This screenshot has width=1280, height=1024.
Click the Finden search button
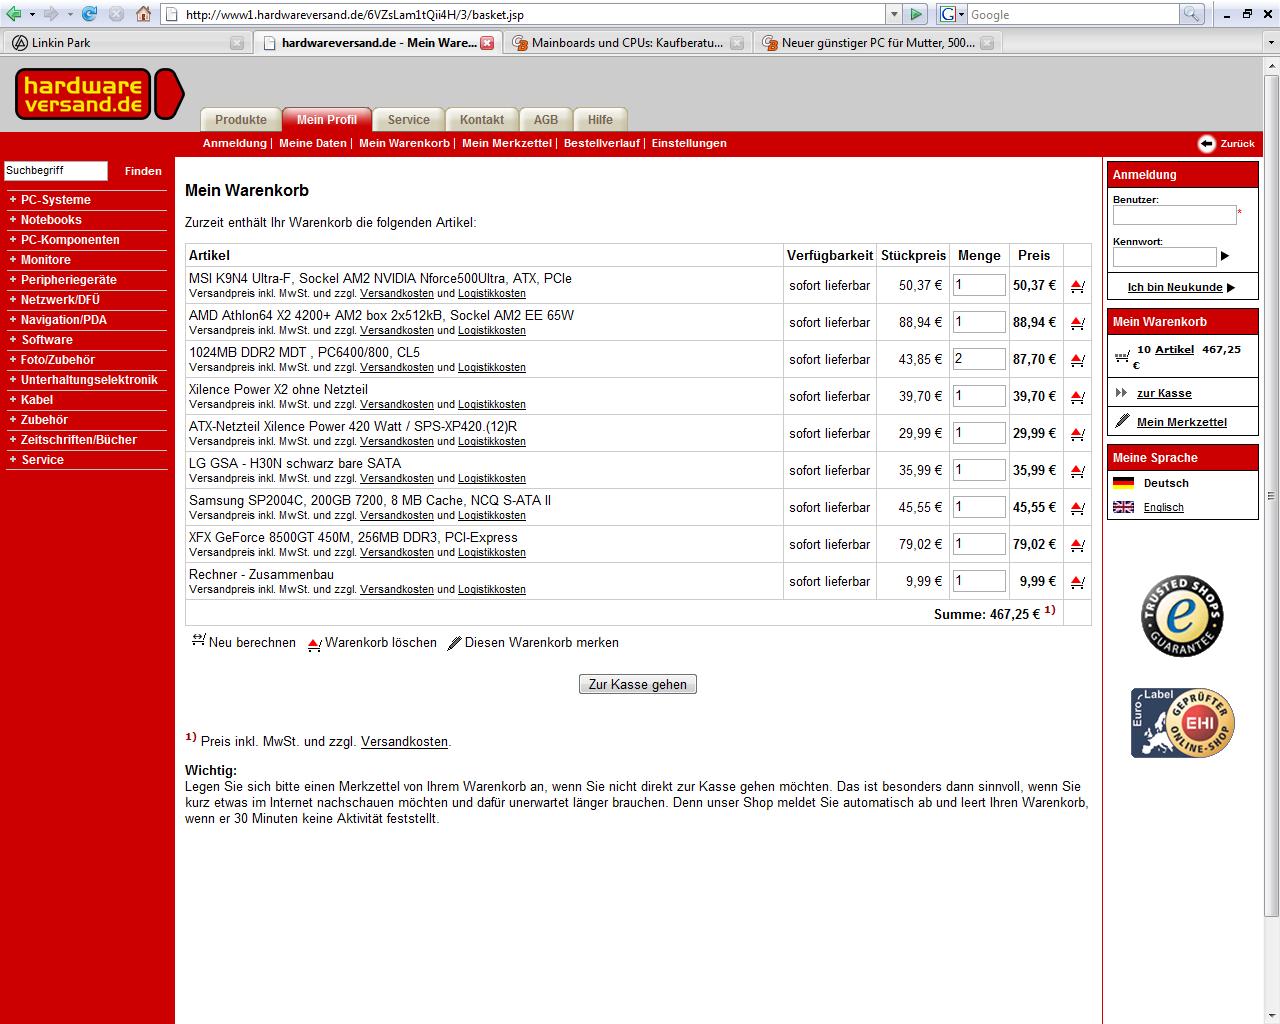tap(143, 171)
